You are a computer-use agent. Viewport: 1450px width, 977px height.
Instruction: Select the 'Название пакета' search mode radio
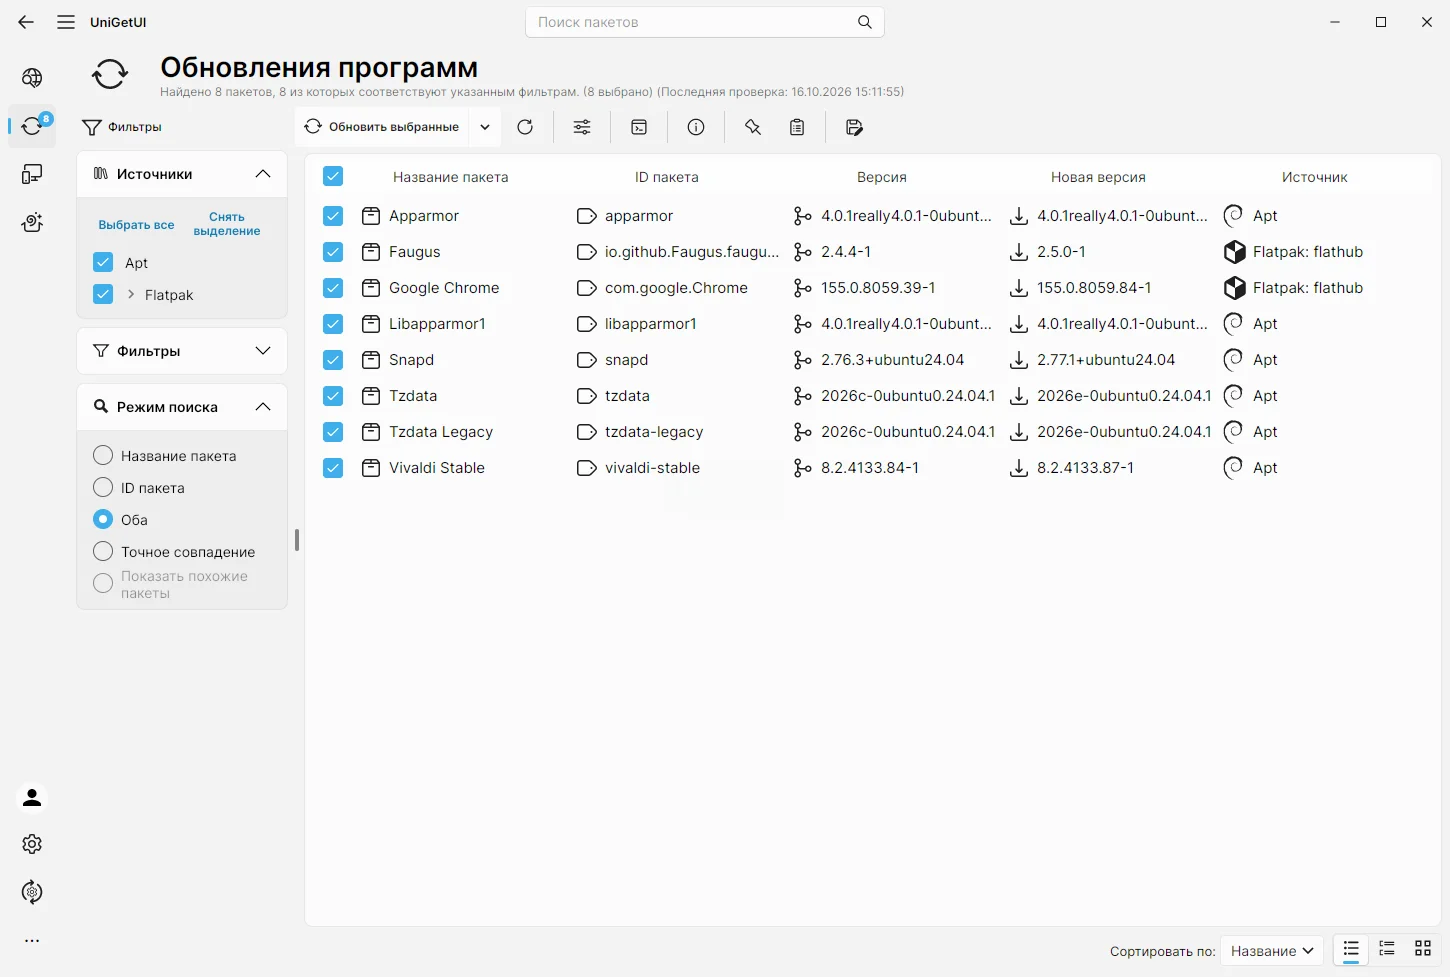coord(103,456)
